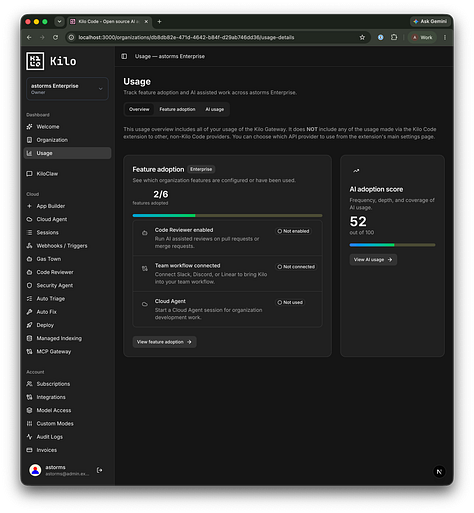Image resolution: width=474 pixels, height=513 pixels.
Task: Click the Enterprise badge by Feature adoption
Action: 201,169
